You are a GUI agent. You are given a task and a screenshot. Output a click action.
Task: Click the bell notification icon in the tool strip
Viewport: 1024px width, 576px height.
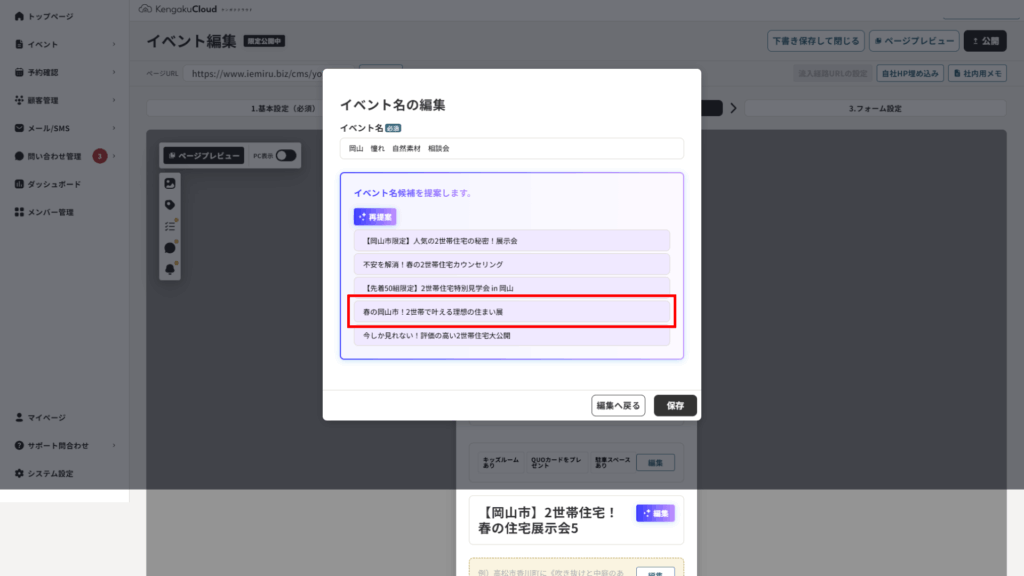pyautogui.click(x=170, y=269)
